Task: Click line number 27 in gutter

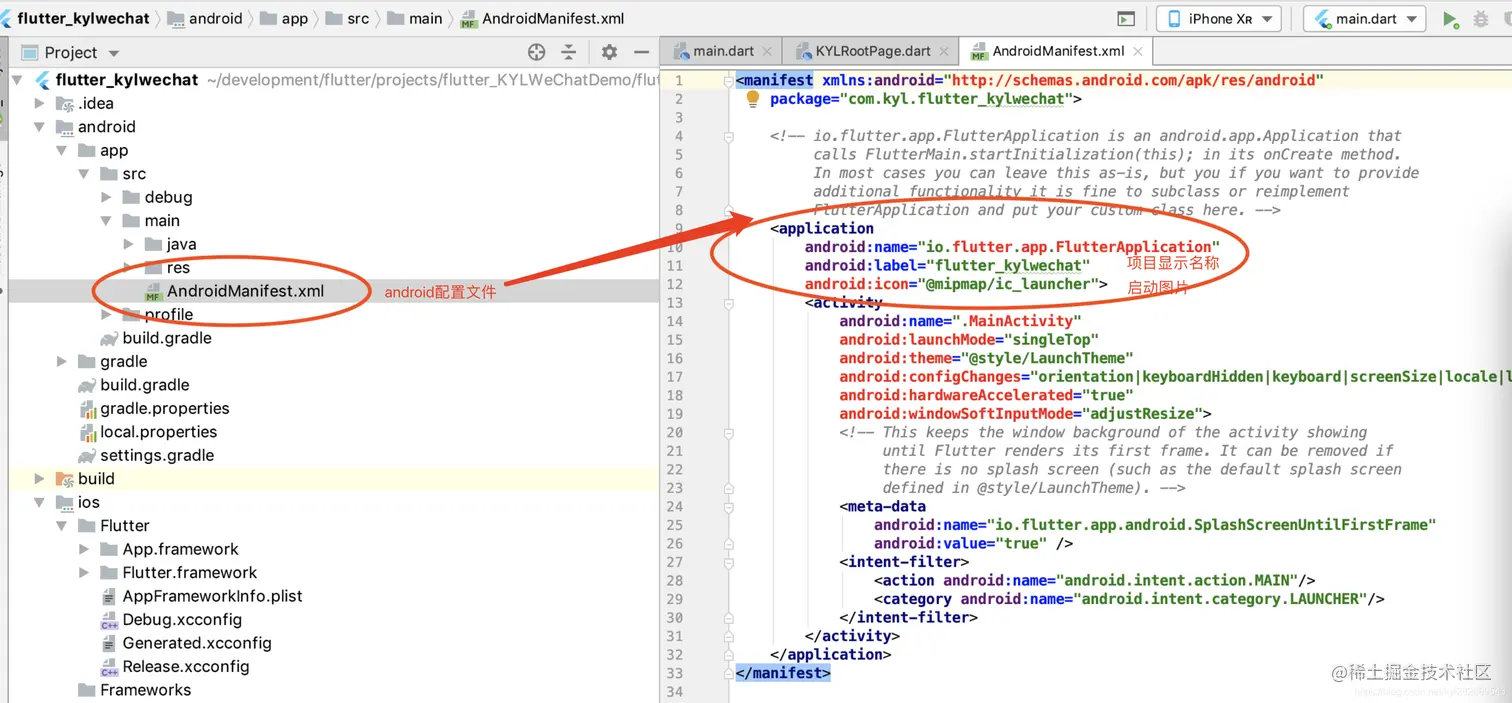Action: (x=674, y=562)
